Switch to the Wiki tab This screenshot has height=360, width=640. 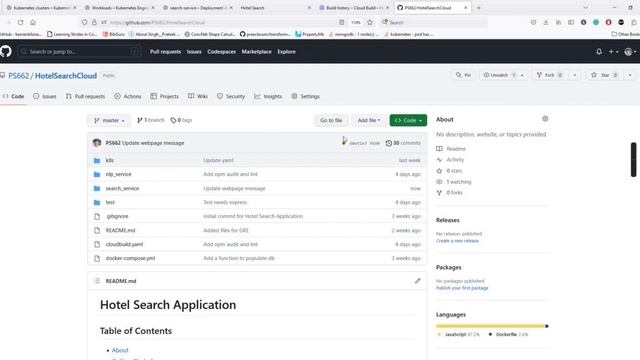(x=198, y=96)
